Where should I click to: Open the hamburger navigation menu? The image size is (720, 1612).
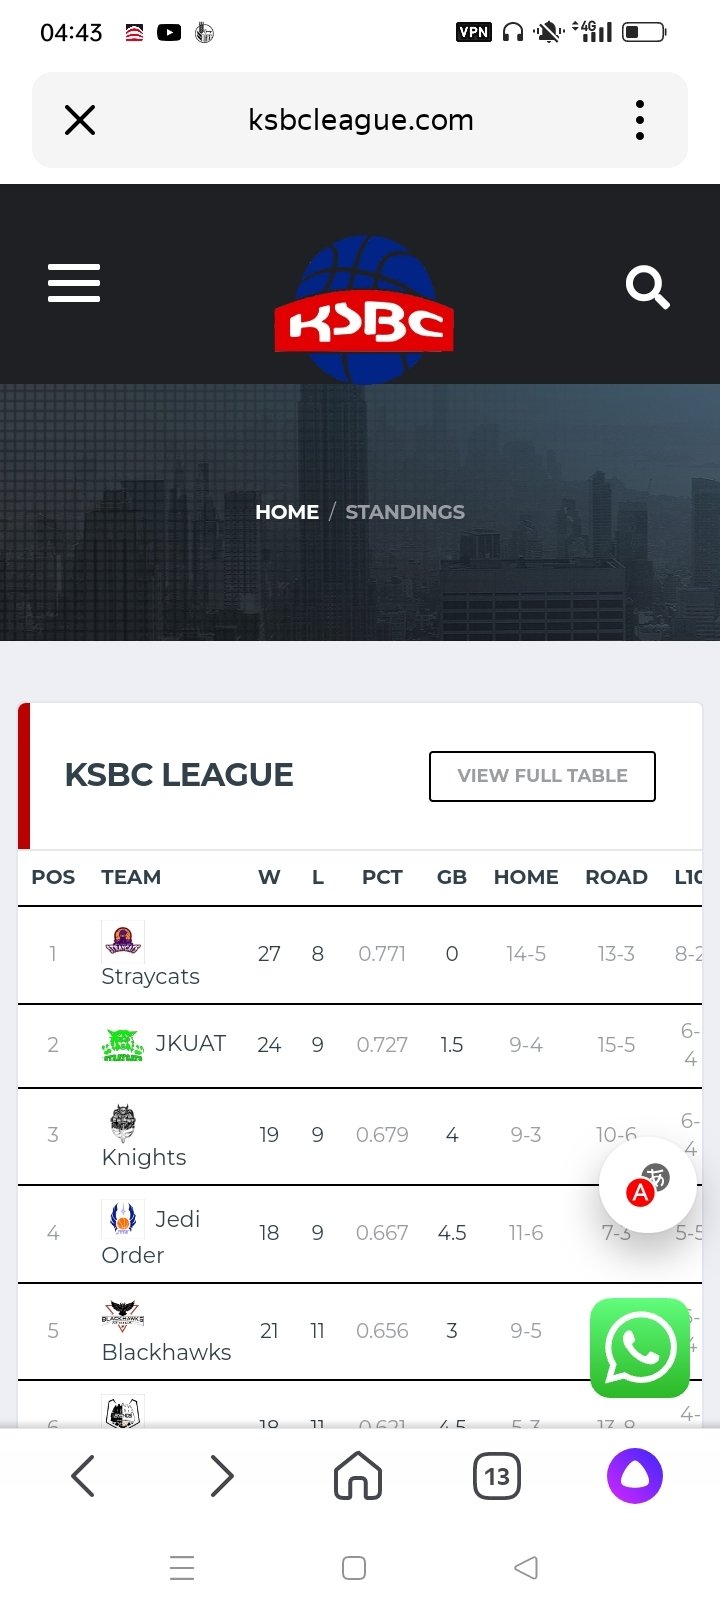(74, 283)
